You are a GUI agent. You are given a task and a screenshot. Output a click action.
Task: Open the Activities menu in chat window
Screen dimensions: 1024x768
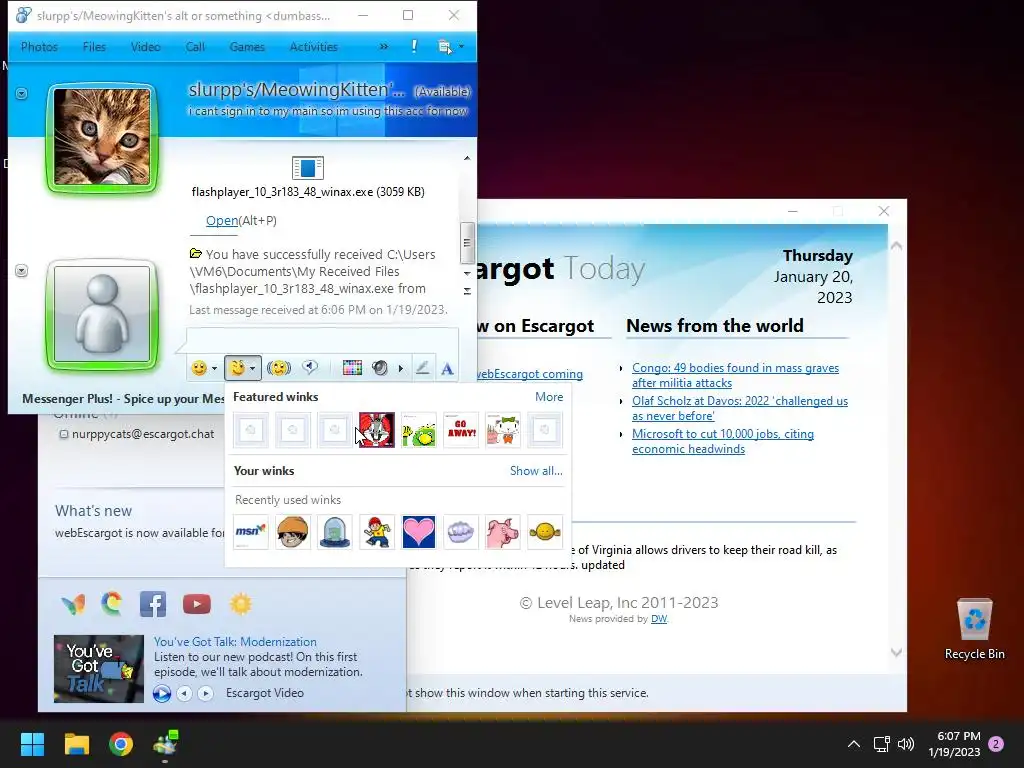click(313, 47)
